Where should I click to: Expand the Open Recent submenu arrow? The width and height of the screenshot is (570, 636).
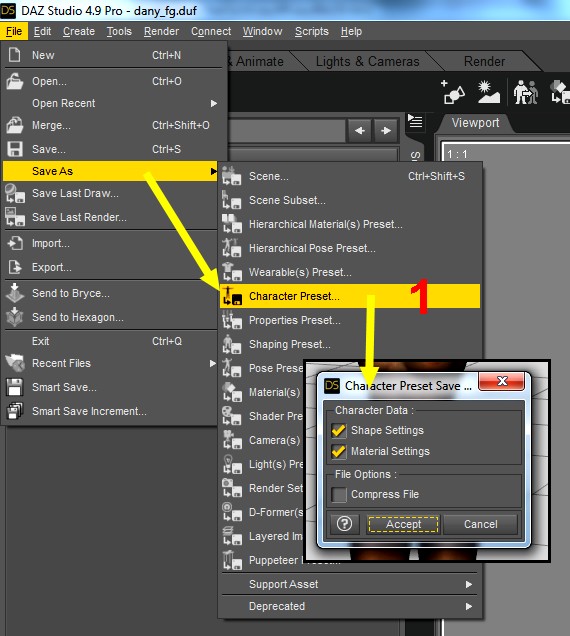pyautogui.click(x=214, y=103)
